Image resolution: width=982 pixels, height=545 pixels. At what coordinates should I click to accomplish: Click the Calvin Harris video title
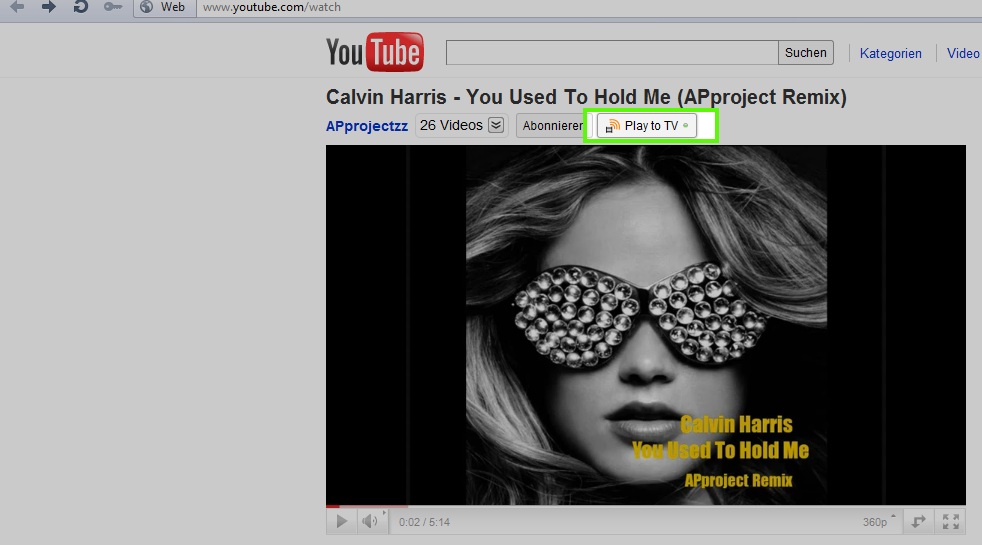[586, 97]
